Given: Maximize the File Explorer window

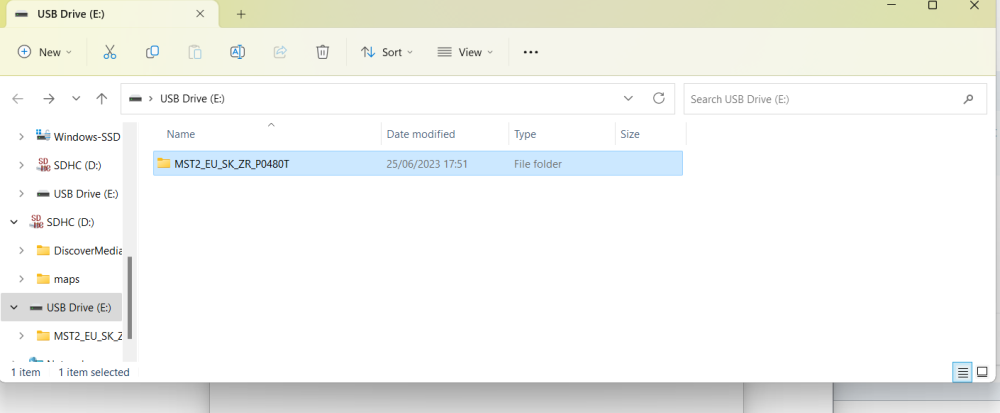Looking at the screenshot, I should point(932,5).
